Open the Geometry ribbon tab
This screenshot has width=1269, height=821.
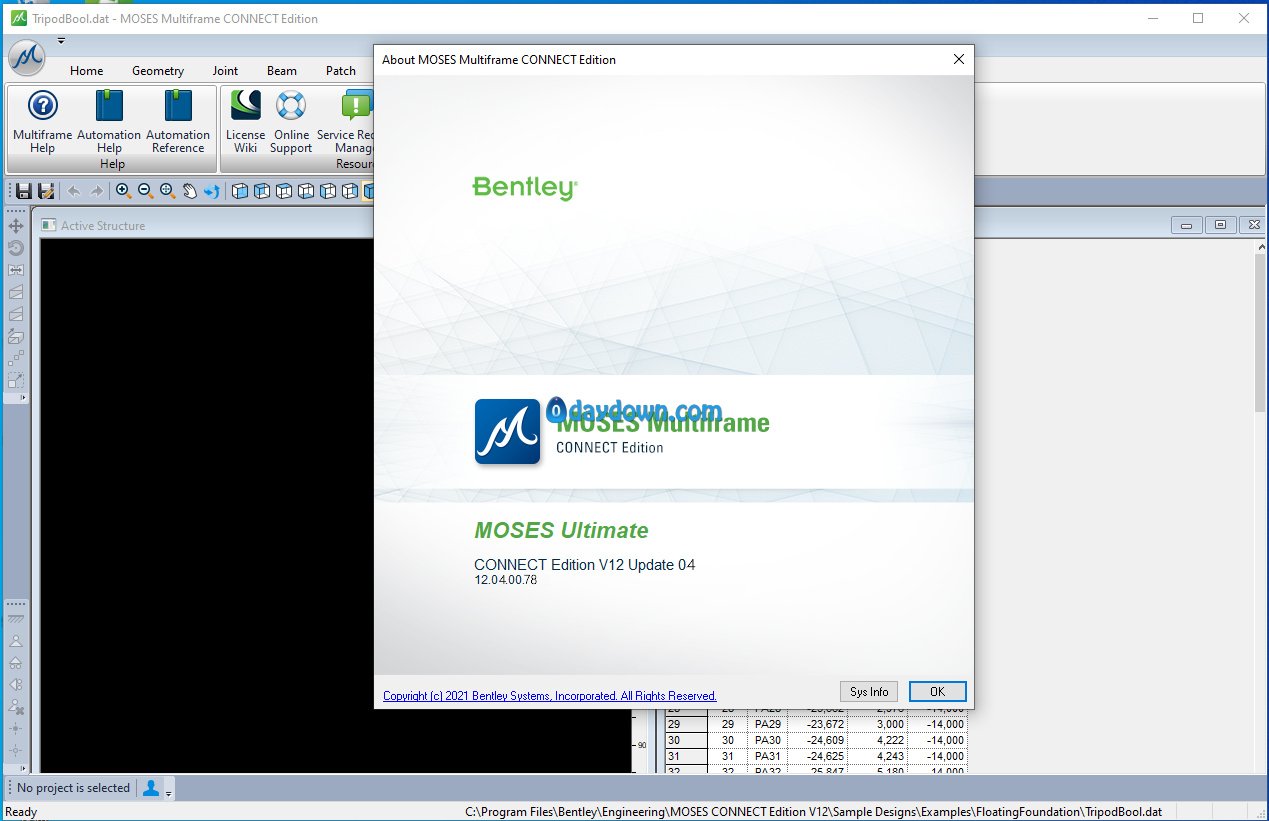158,71
